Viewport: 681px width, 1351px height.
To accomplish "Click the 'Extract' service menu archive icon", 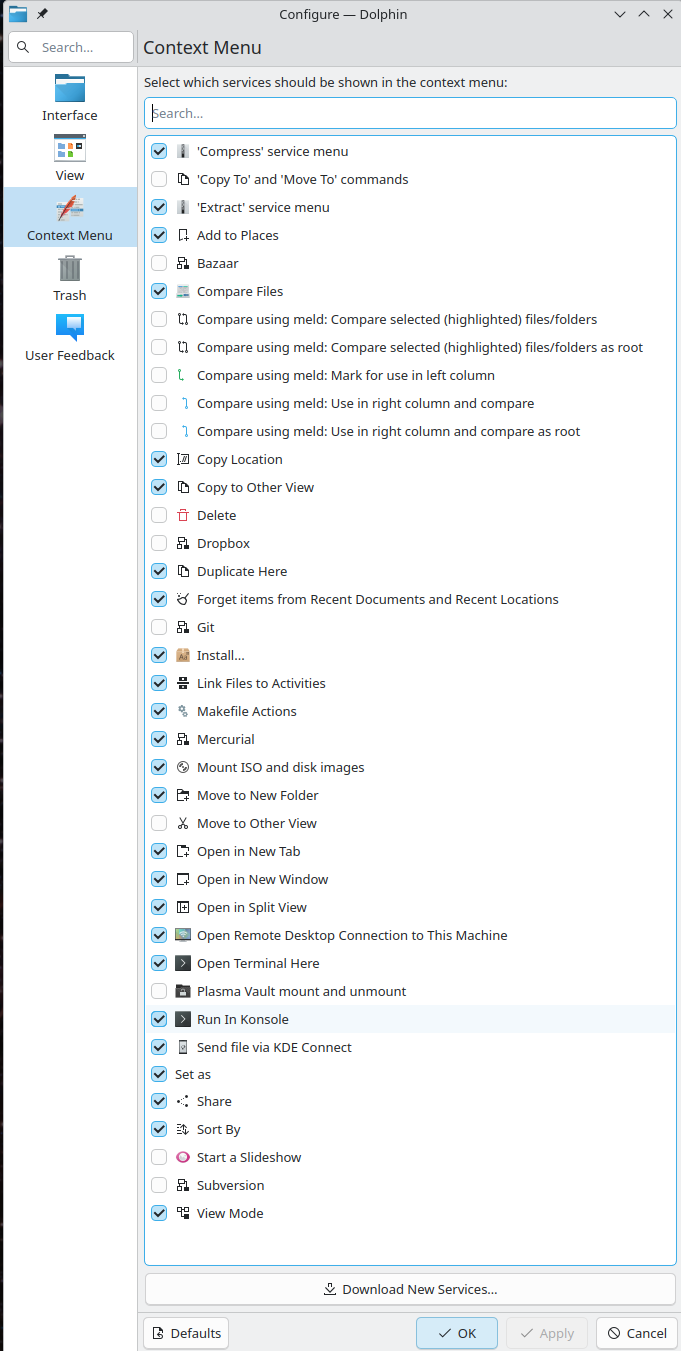I will click(183, 208).
